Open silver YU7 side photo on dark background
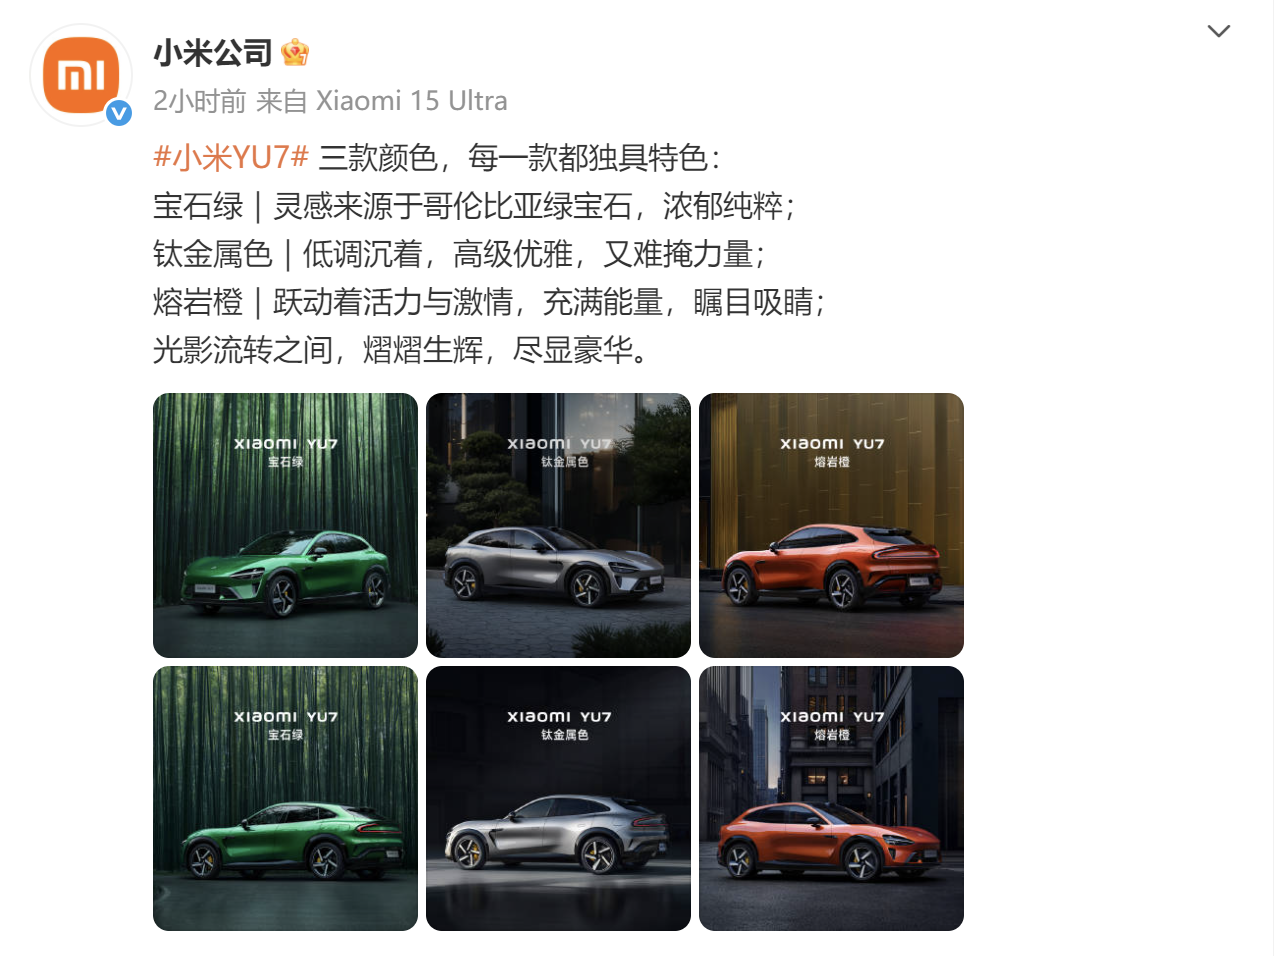 tap(558, 798)
